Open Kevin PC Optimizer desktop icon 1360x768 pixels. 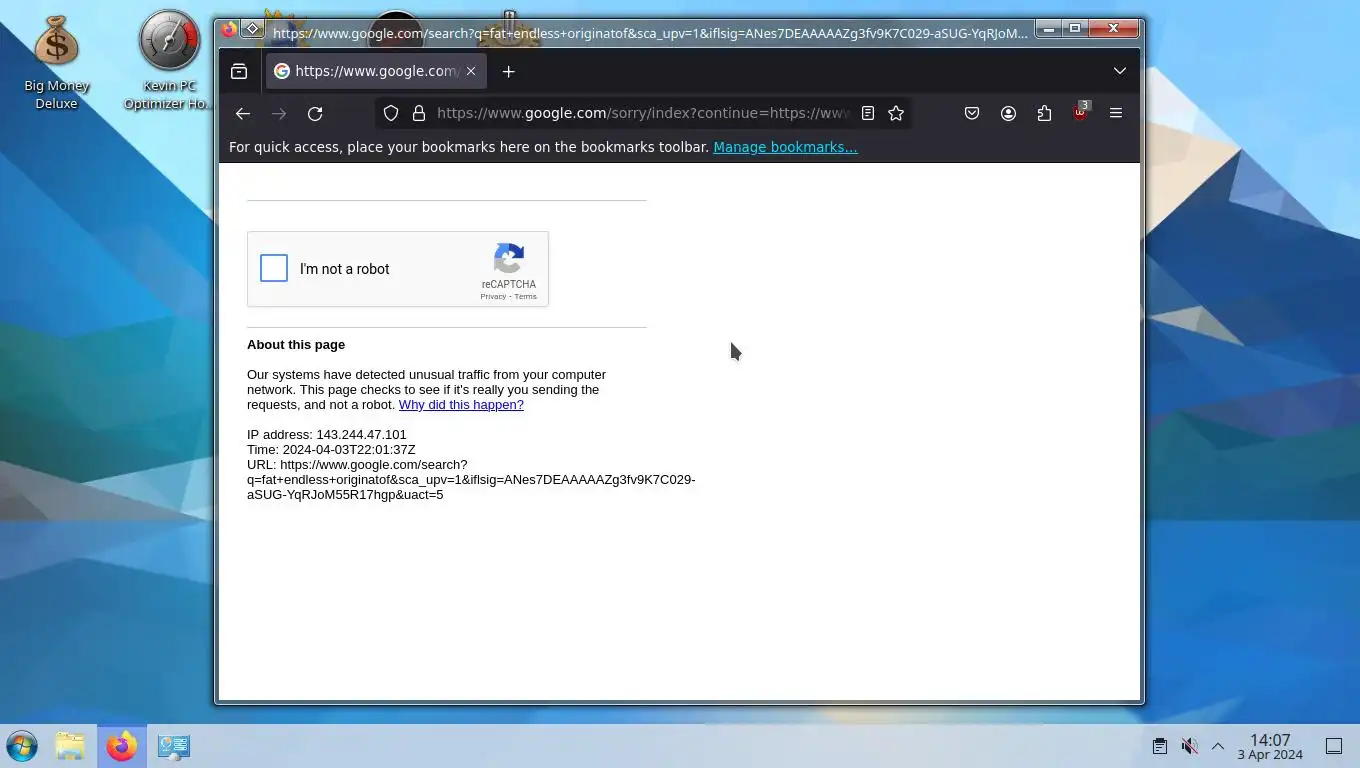(169, 60)
